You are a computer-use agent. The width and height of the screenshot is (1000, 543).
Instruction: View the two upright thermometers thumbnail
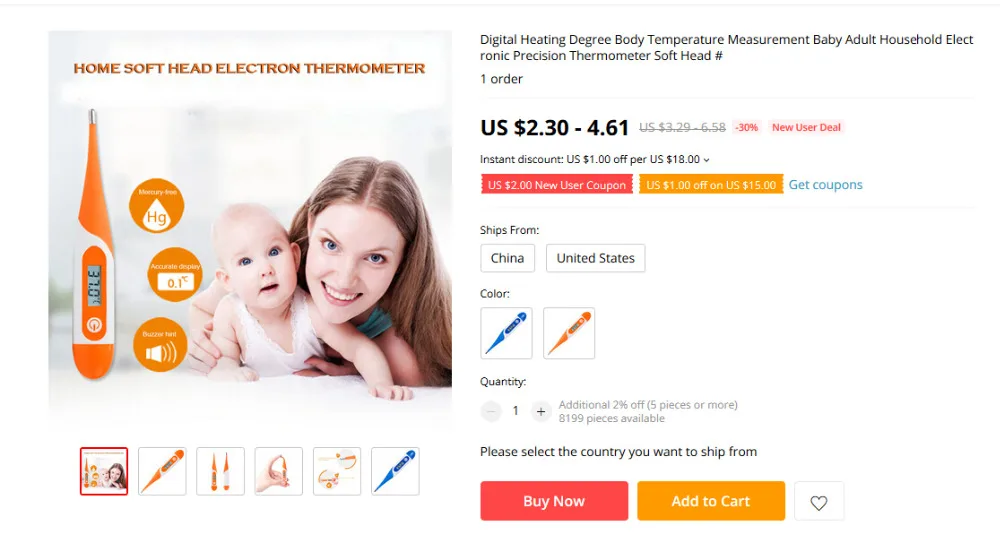click(220, 472)
